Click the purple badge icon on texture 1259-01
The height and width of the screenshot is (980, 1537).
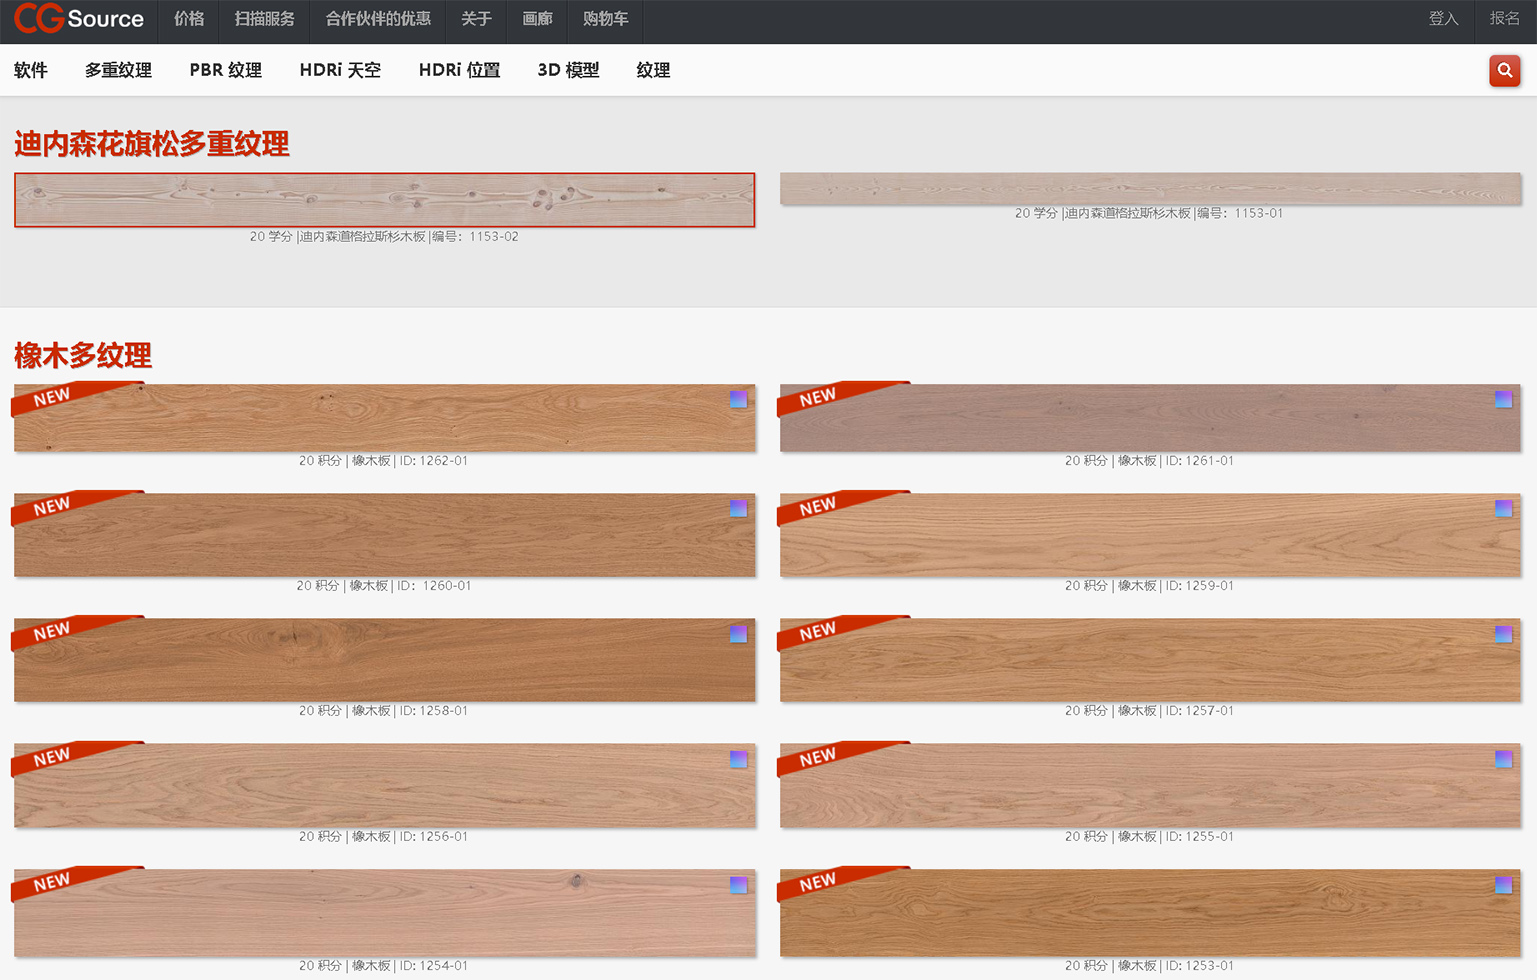click(1503, 508)
